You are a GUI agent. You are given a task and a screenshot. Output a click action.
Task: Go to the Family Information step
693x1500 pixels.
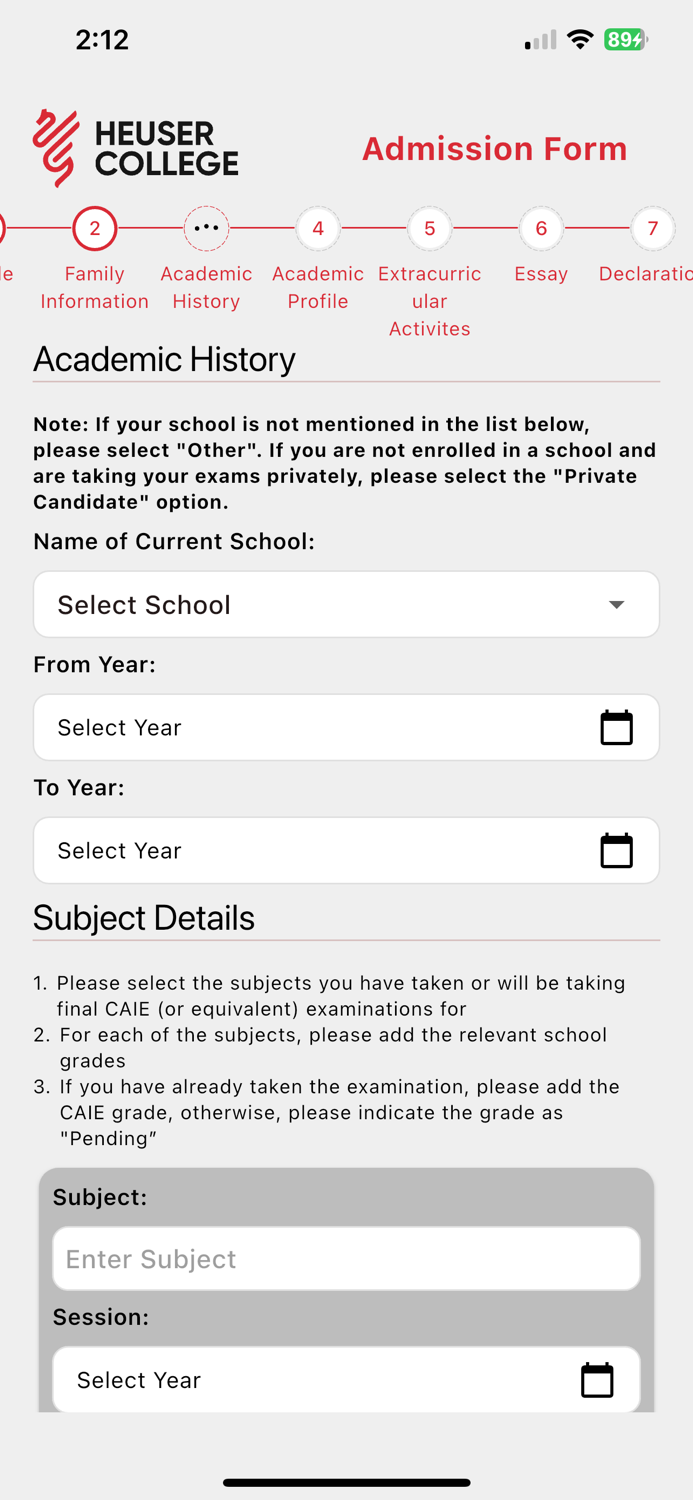click(94, 228)
